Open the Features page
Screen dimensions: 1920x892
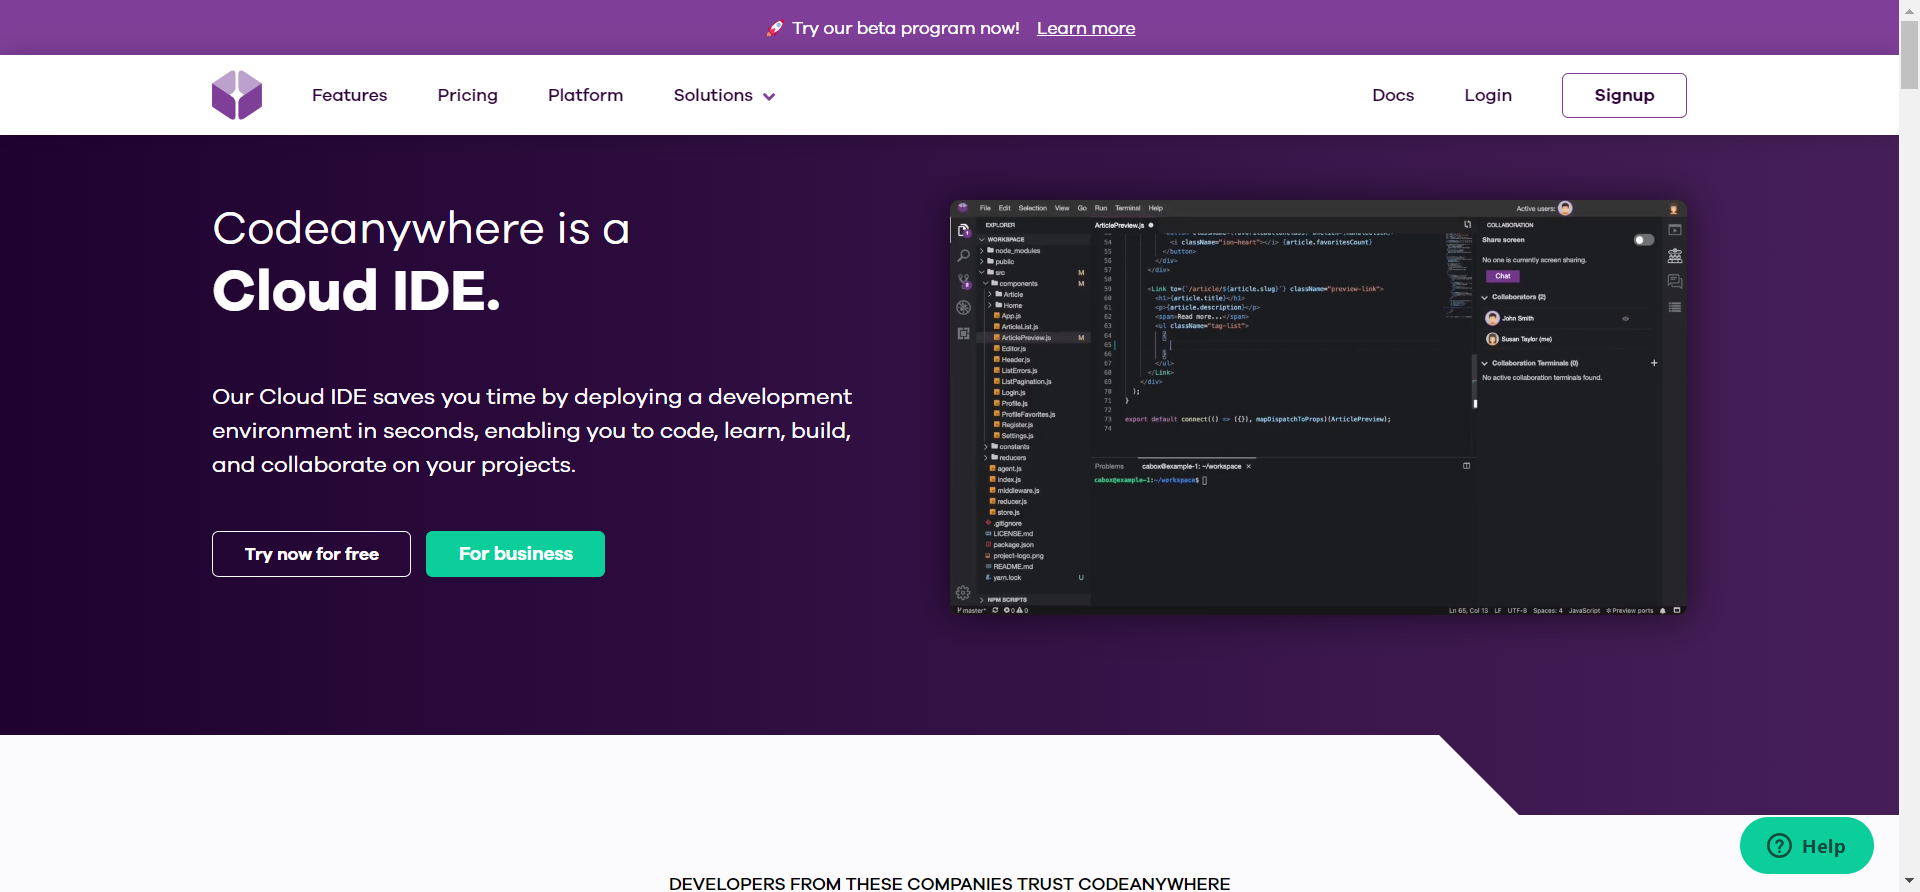[349, 95]
